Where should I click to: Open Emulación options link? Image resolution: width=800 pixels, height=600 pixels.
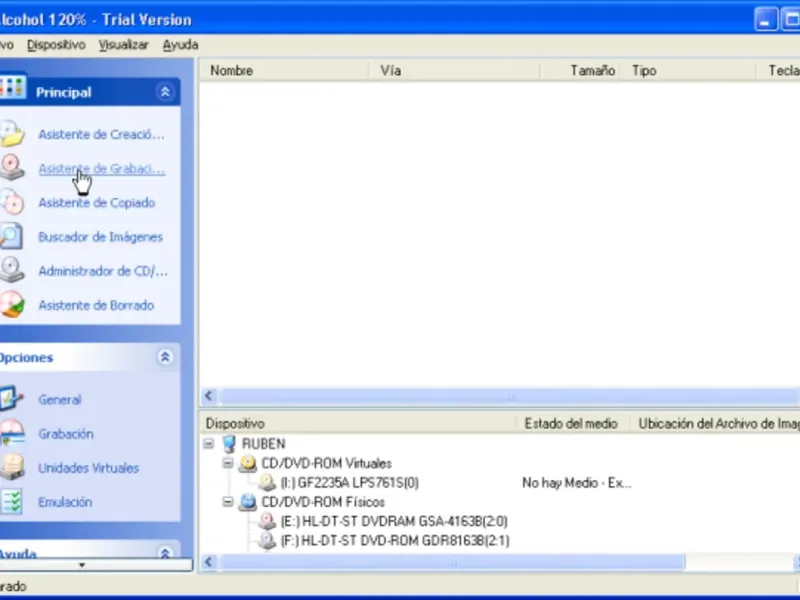coord(65,502)
